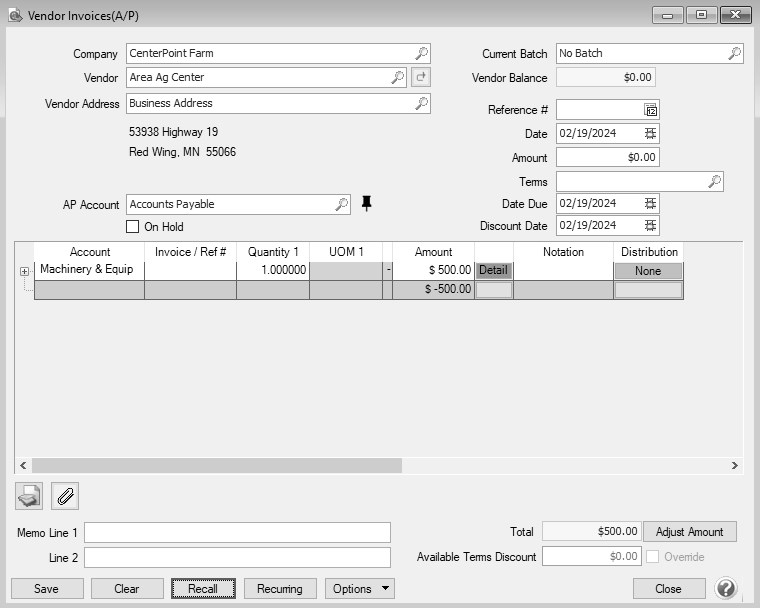Click the AP Account pin icon
This screenshot has width=760, height=608.
(x=366, y=204)
